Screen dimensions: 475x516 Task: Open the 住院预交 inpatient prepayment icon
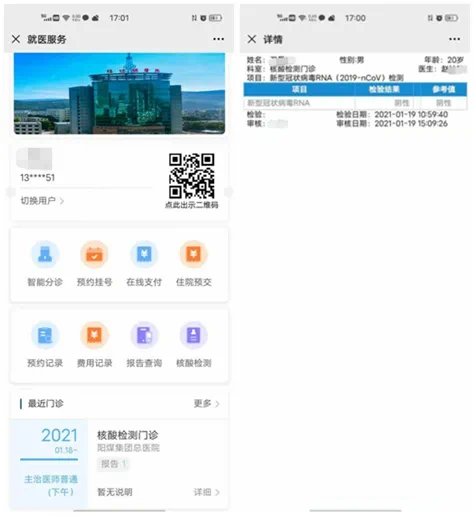194,254
